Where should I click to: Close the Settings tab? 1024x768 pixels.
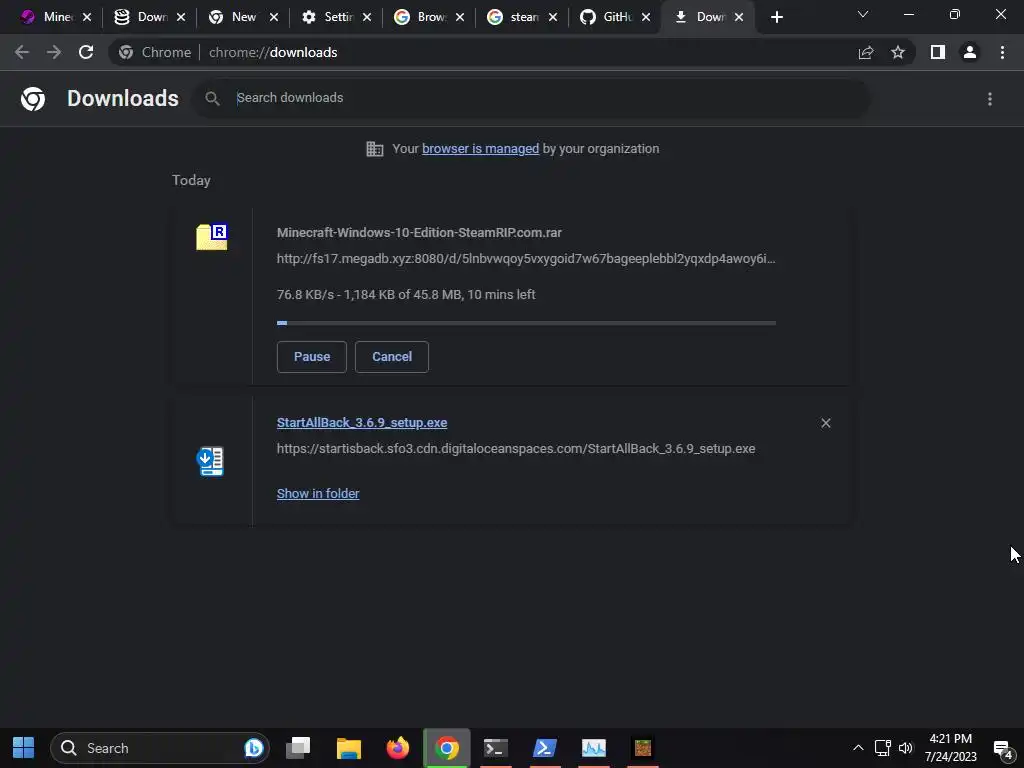tap(367, 17)
